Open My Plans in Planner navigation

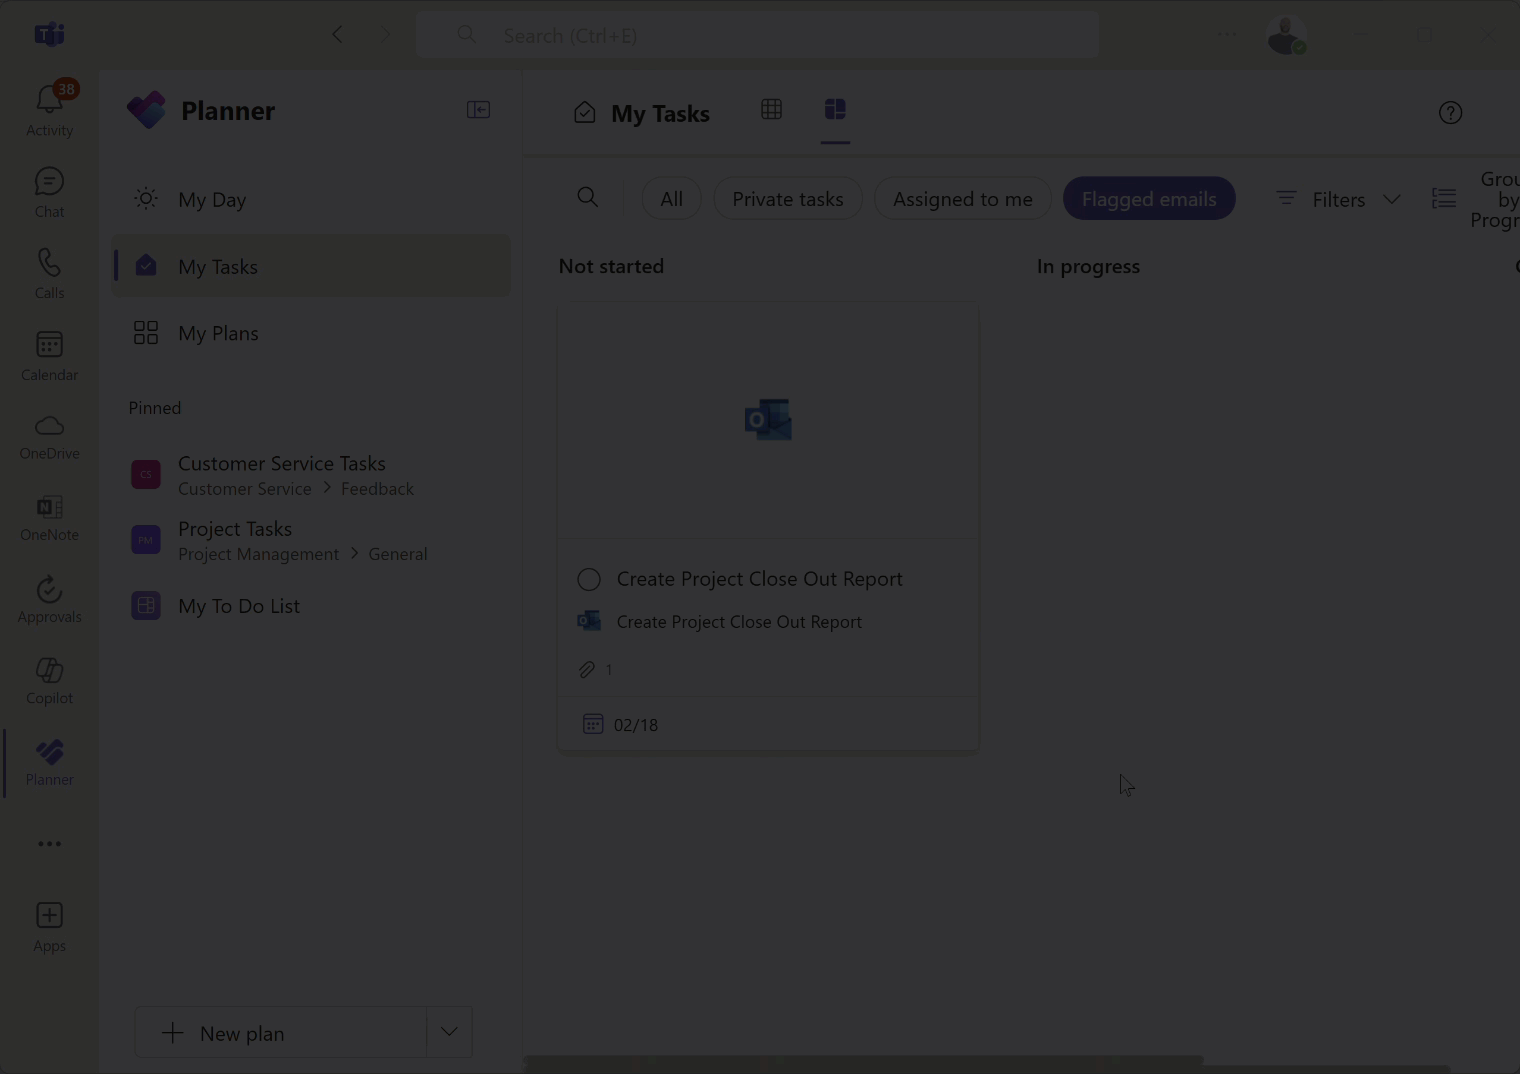tap(311, 333)
